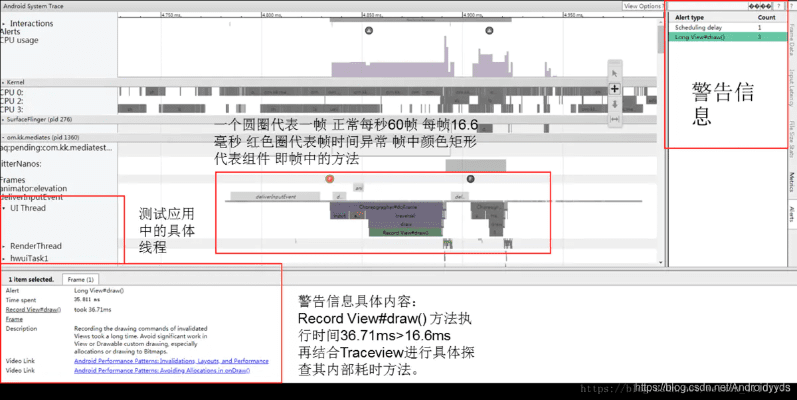Select the pointer selection tool
The width and height of the screenshot is (797, 400).
(615, 74)
